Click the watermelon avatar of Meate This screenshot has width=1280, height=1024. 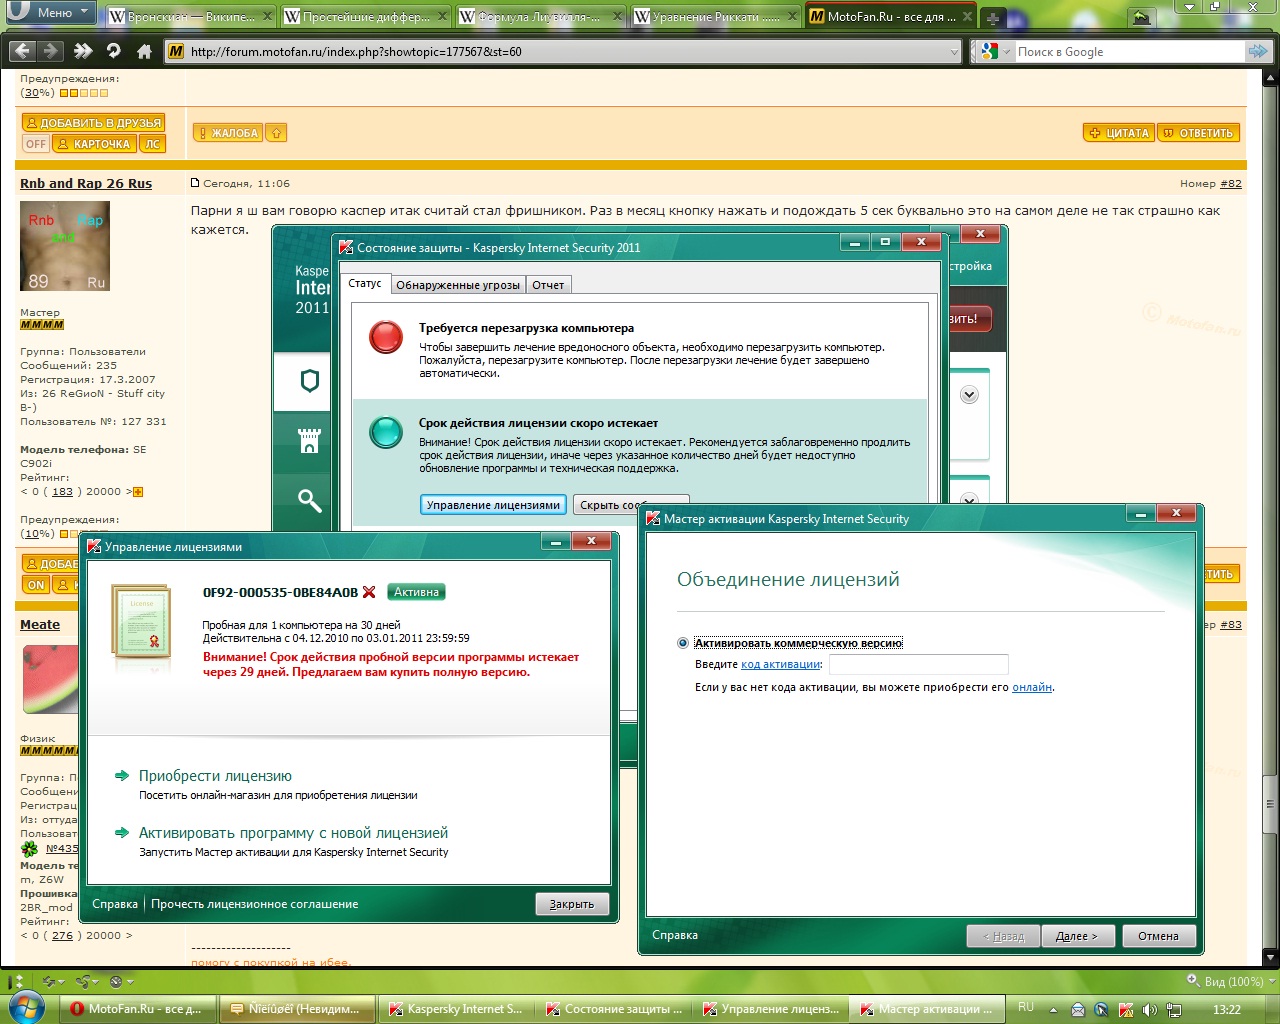tap(50, 679)
